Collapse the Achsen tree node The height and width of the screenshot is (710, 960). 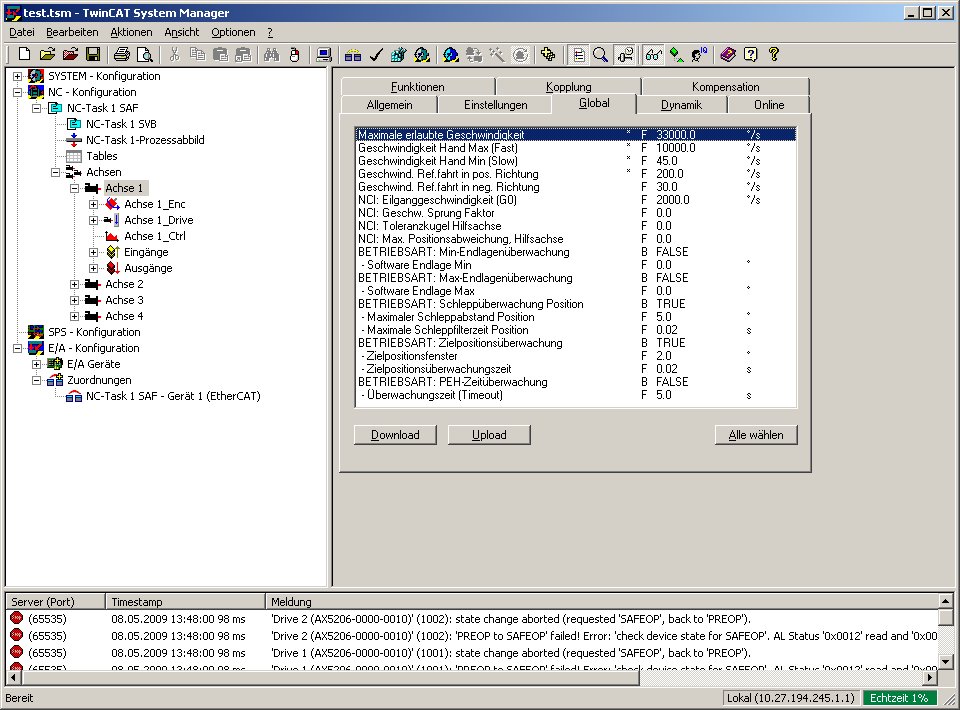[55, 172]
